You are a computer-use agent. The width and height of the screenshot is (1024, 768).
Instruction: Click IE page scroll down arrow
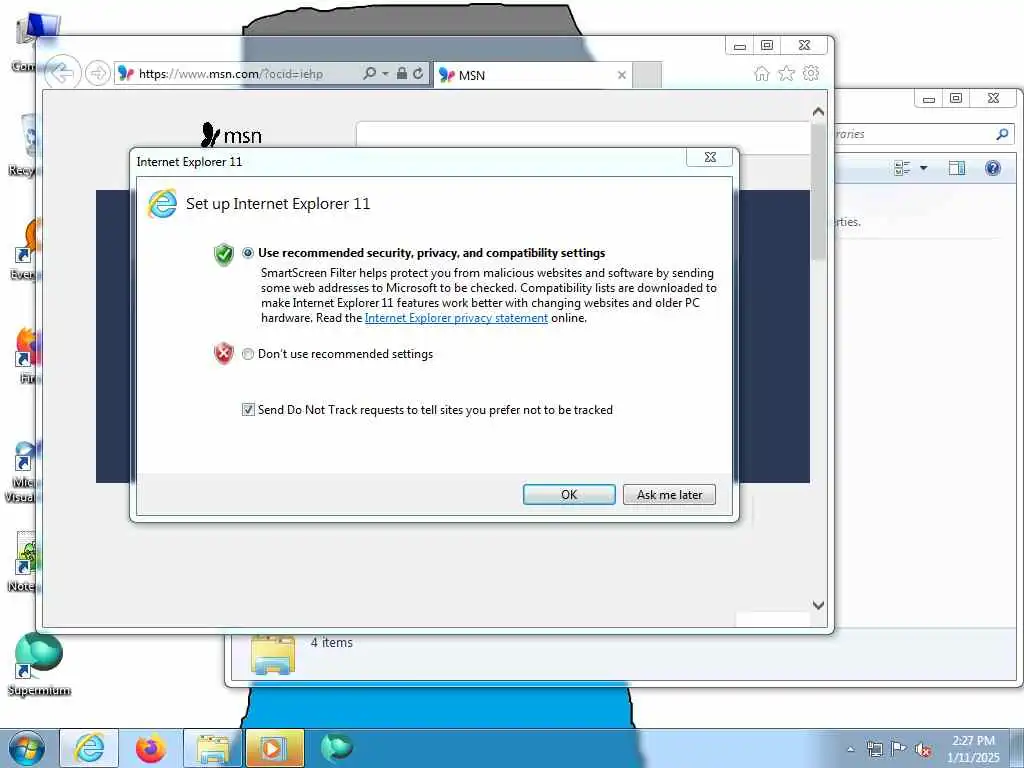818,605
